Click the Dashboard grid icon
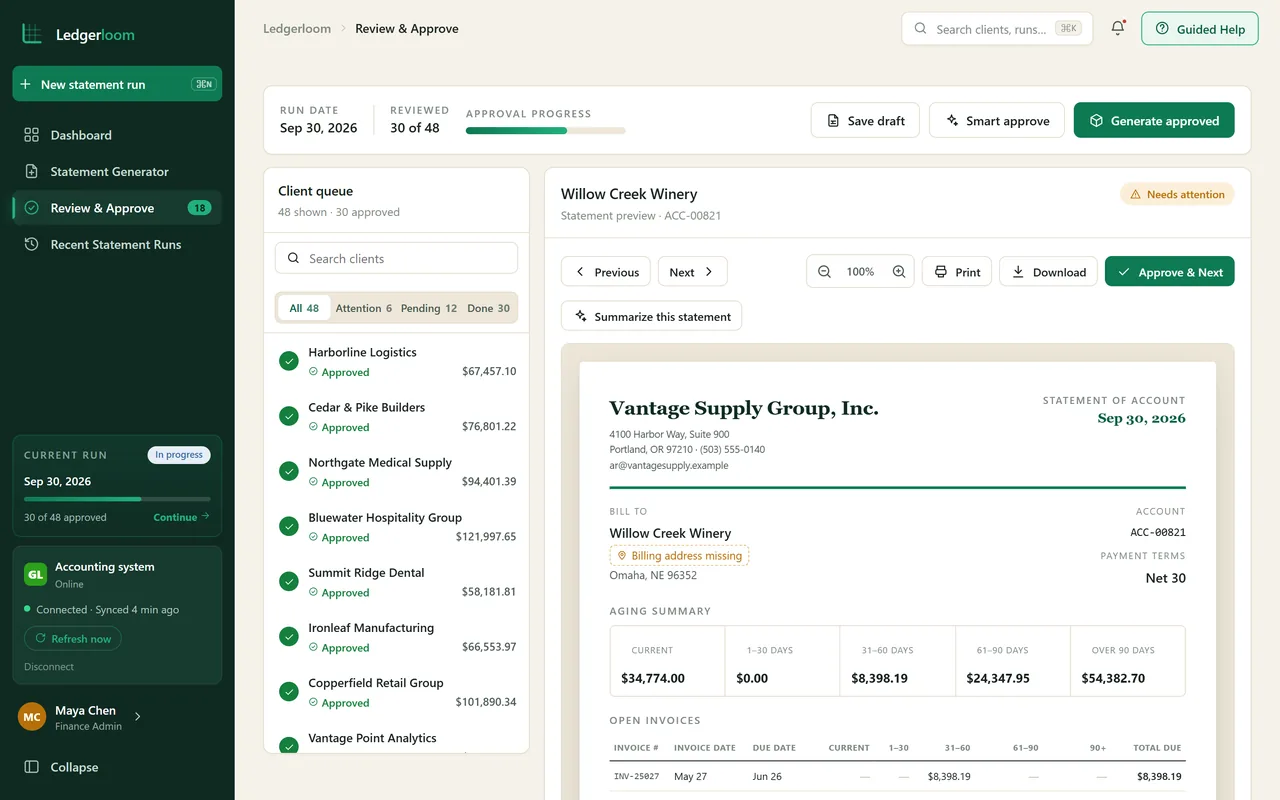The image size is (1280, 800). click(32, 135)
